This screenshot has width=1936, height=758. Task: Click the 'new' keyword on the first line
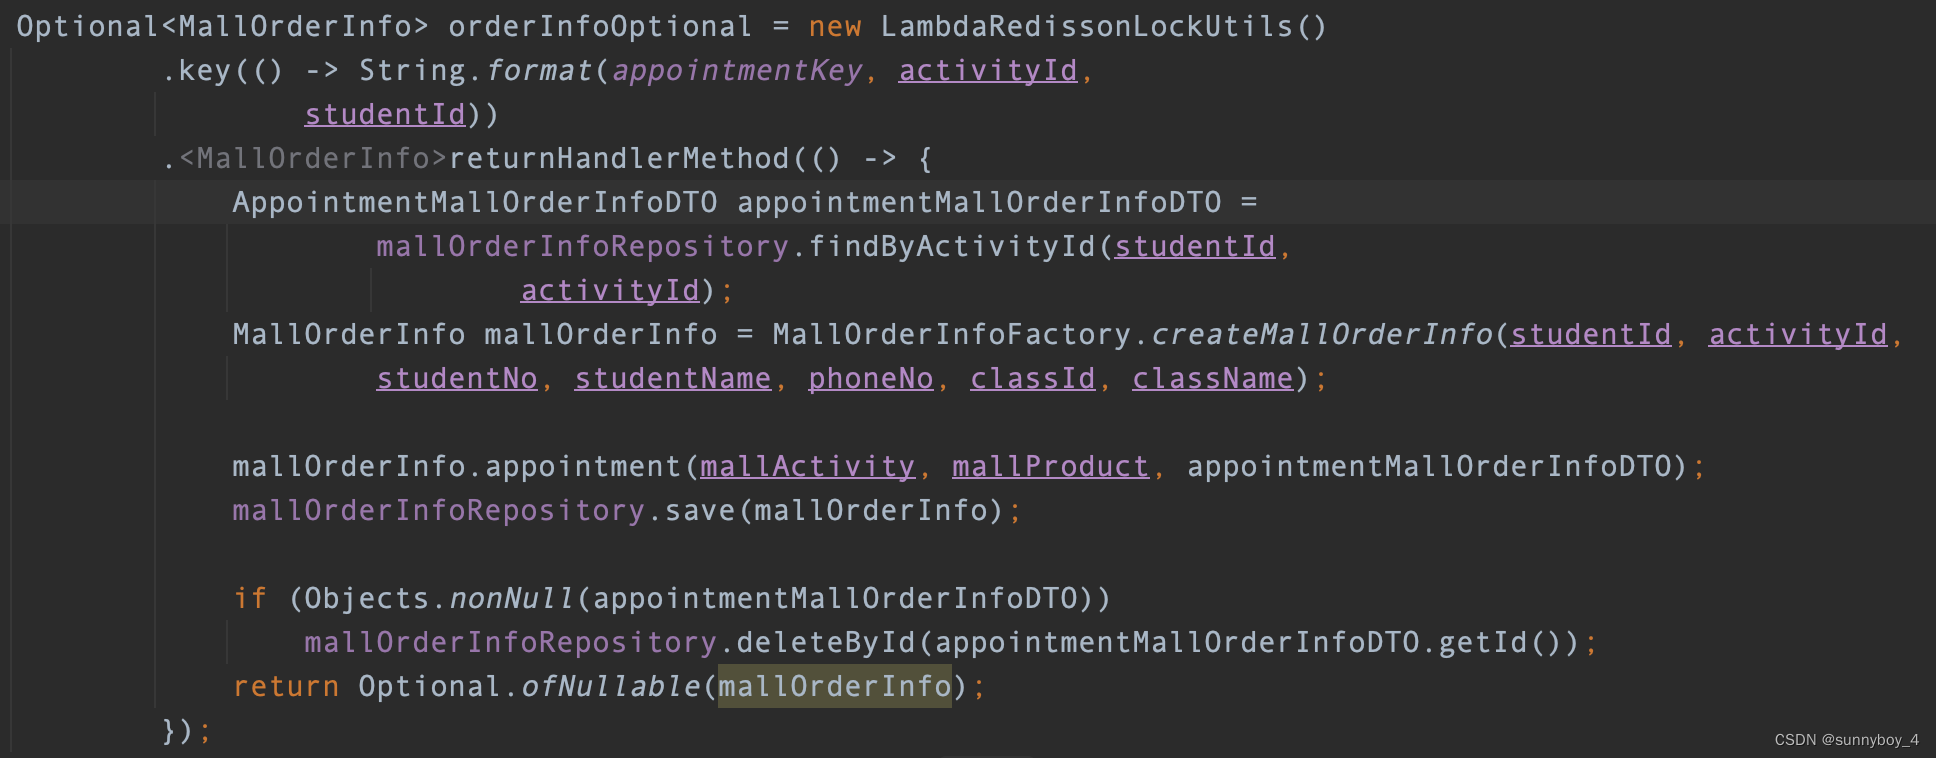tap(835, 26)
